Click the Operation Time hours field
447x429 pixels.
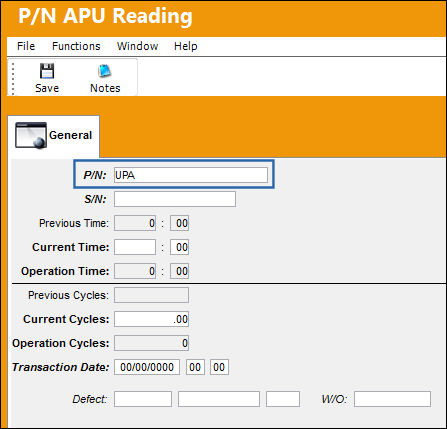point(135,271)
